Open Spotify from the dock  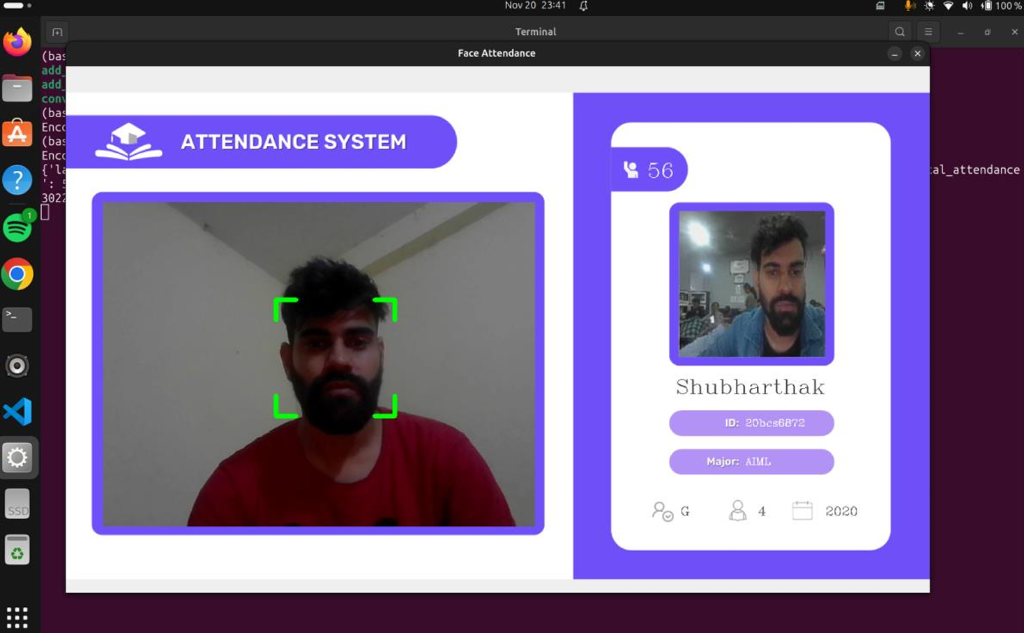click(x=17, y=227)
